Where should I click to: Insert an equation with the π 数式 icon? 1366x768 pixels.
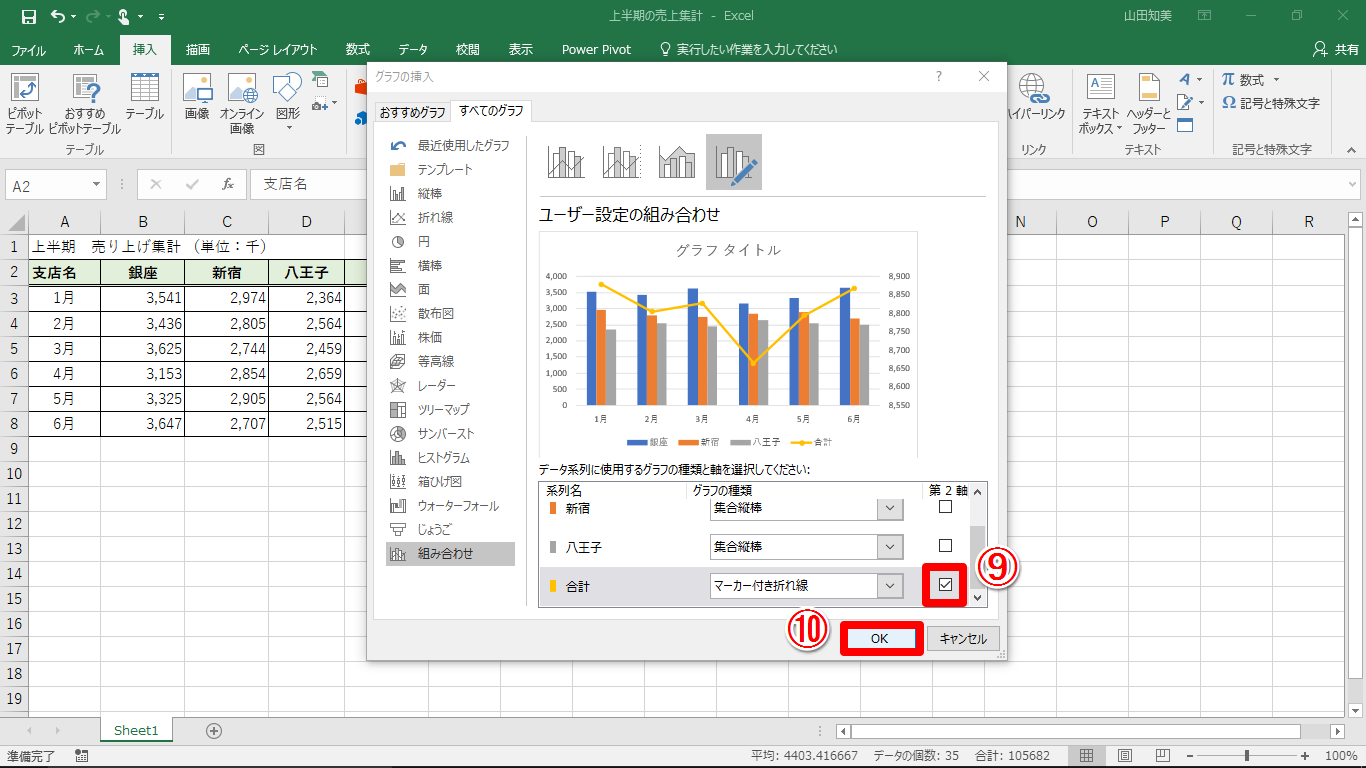[x=1242, y=80]
